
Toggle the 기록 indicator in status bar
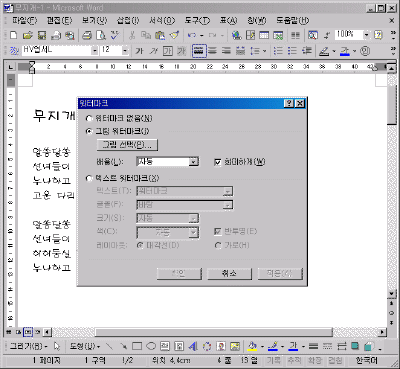(x=273, y=361)
